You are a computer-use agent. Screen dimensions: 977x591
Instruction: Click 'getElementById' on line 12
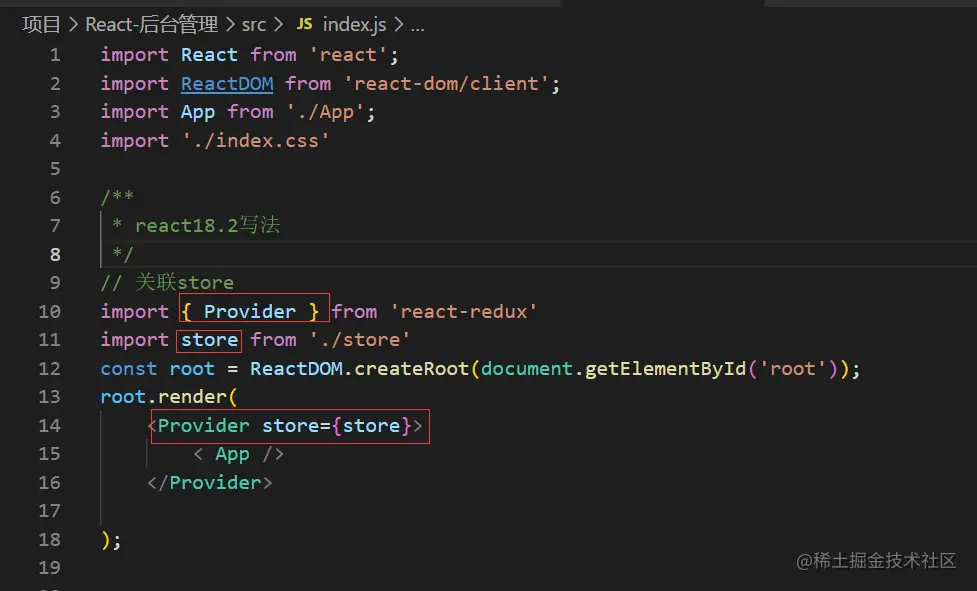(665, 369)
